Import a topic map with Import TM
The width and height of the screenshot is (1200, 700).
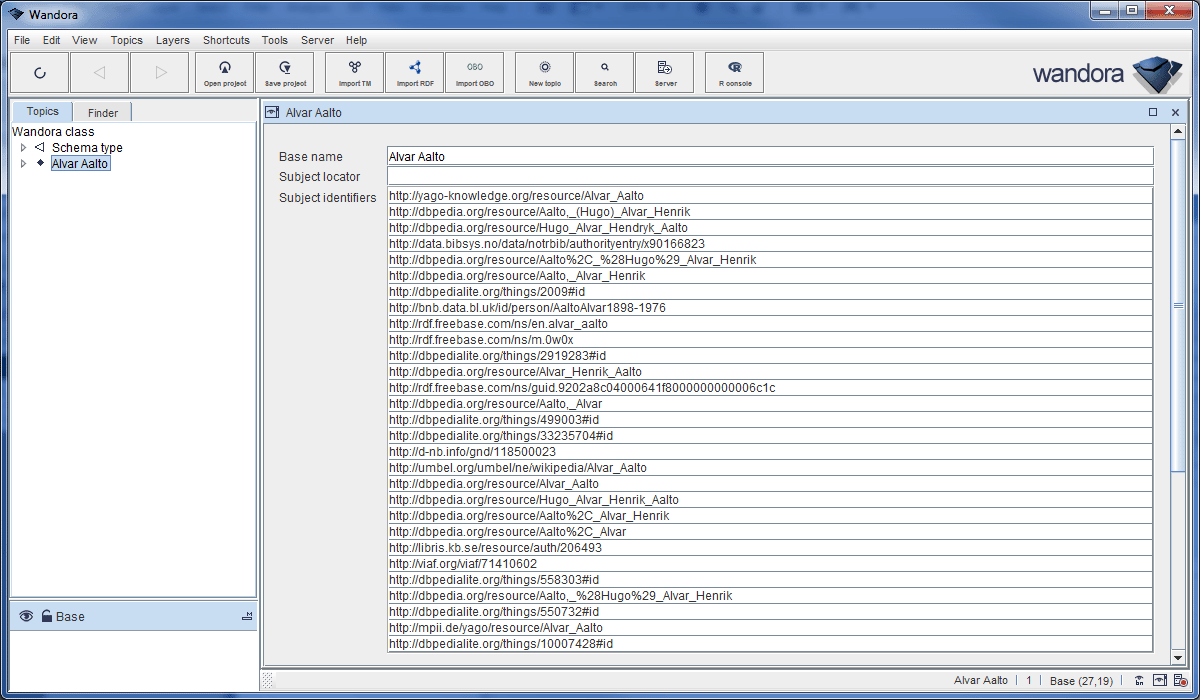tap(354, 72)
